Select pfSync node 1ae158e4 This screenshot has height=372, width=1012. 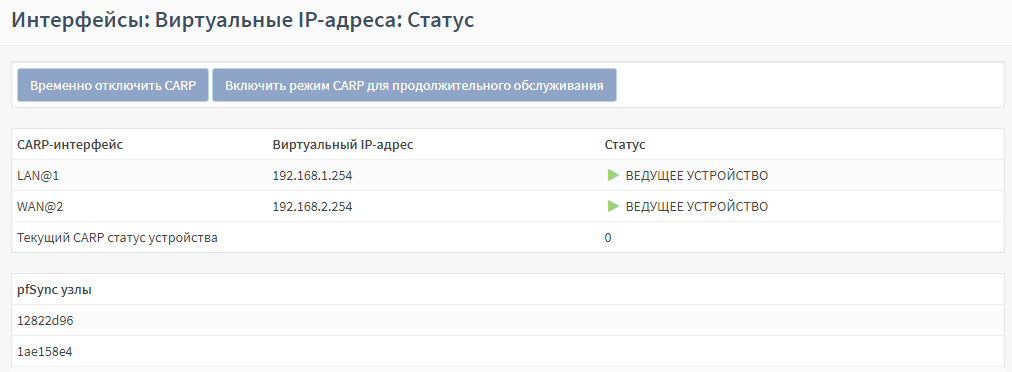(45, 351)
